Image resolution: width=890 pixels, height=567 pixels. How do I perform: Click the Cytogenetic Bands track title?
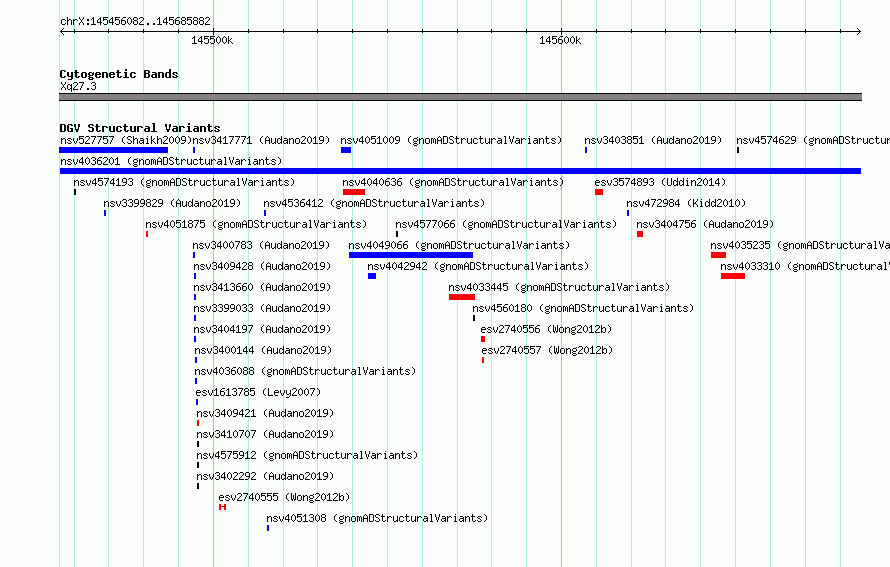point(119,74)
